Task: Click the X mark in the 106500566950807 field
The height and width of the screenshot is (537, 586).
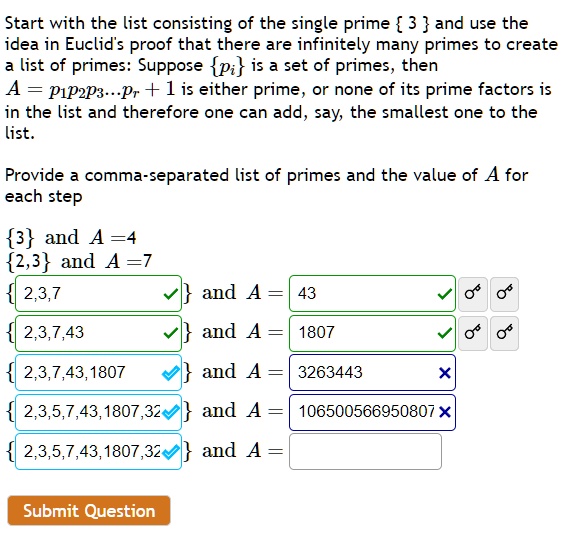Action: click(x=444, y=413)
